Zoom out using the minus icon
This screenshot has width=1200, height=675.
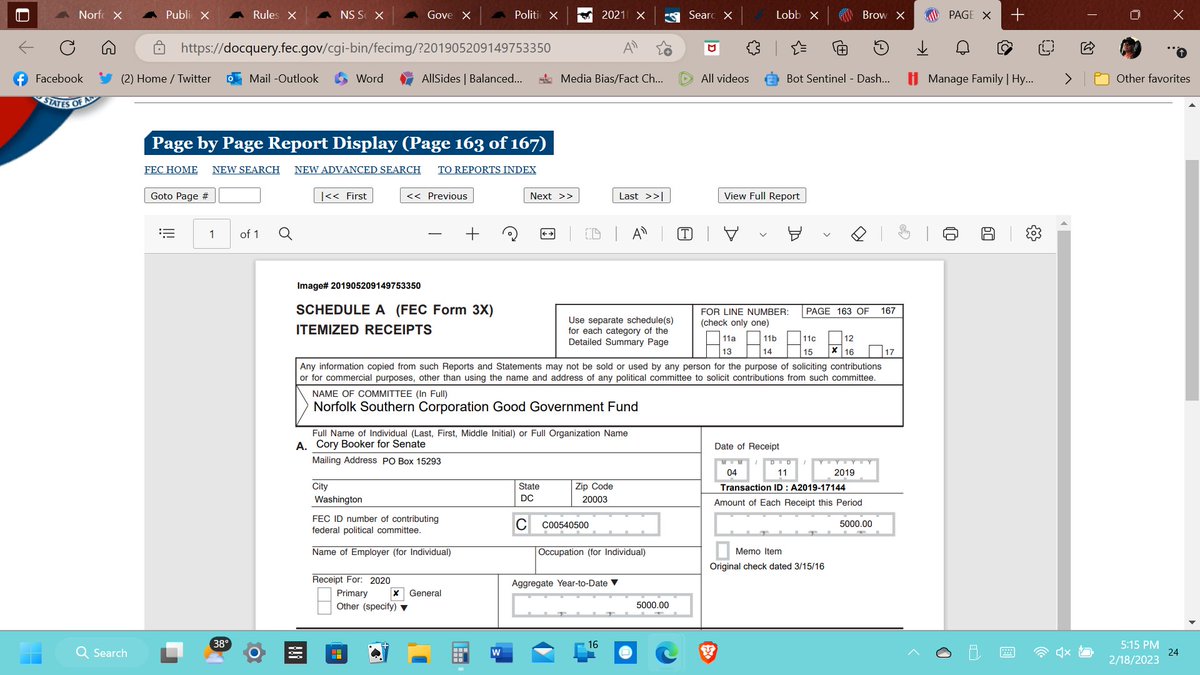(x=434, y=234)
